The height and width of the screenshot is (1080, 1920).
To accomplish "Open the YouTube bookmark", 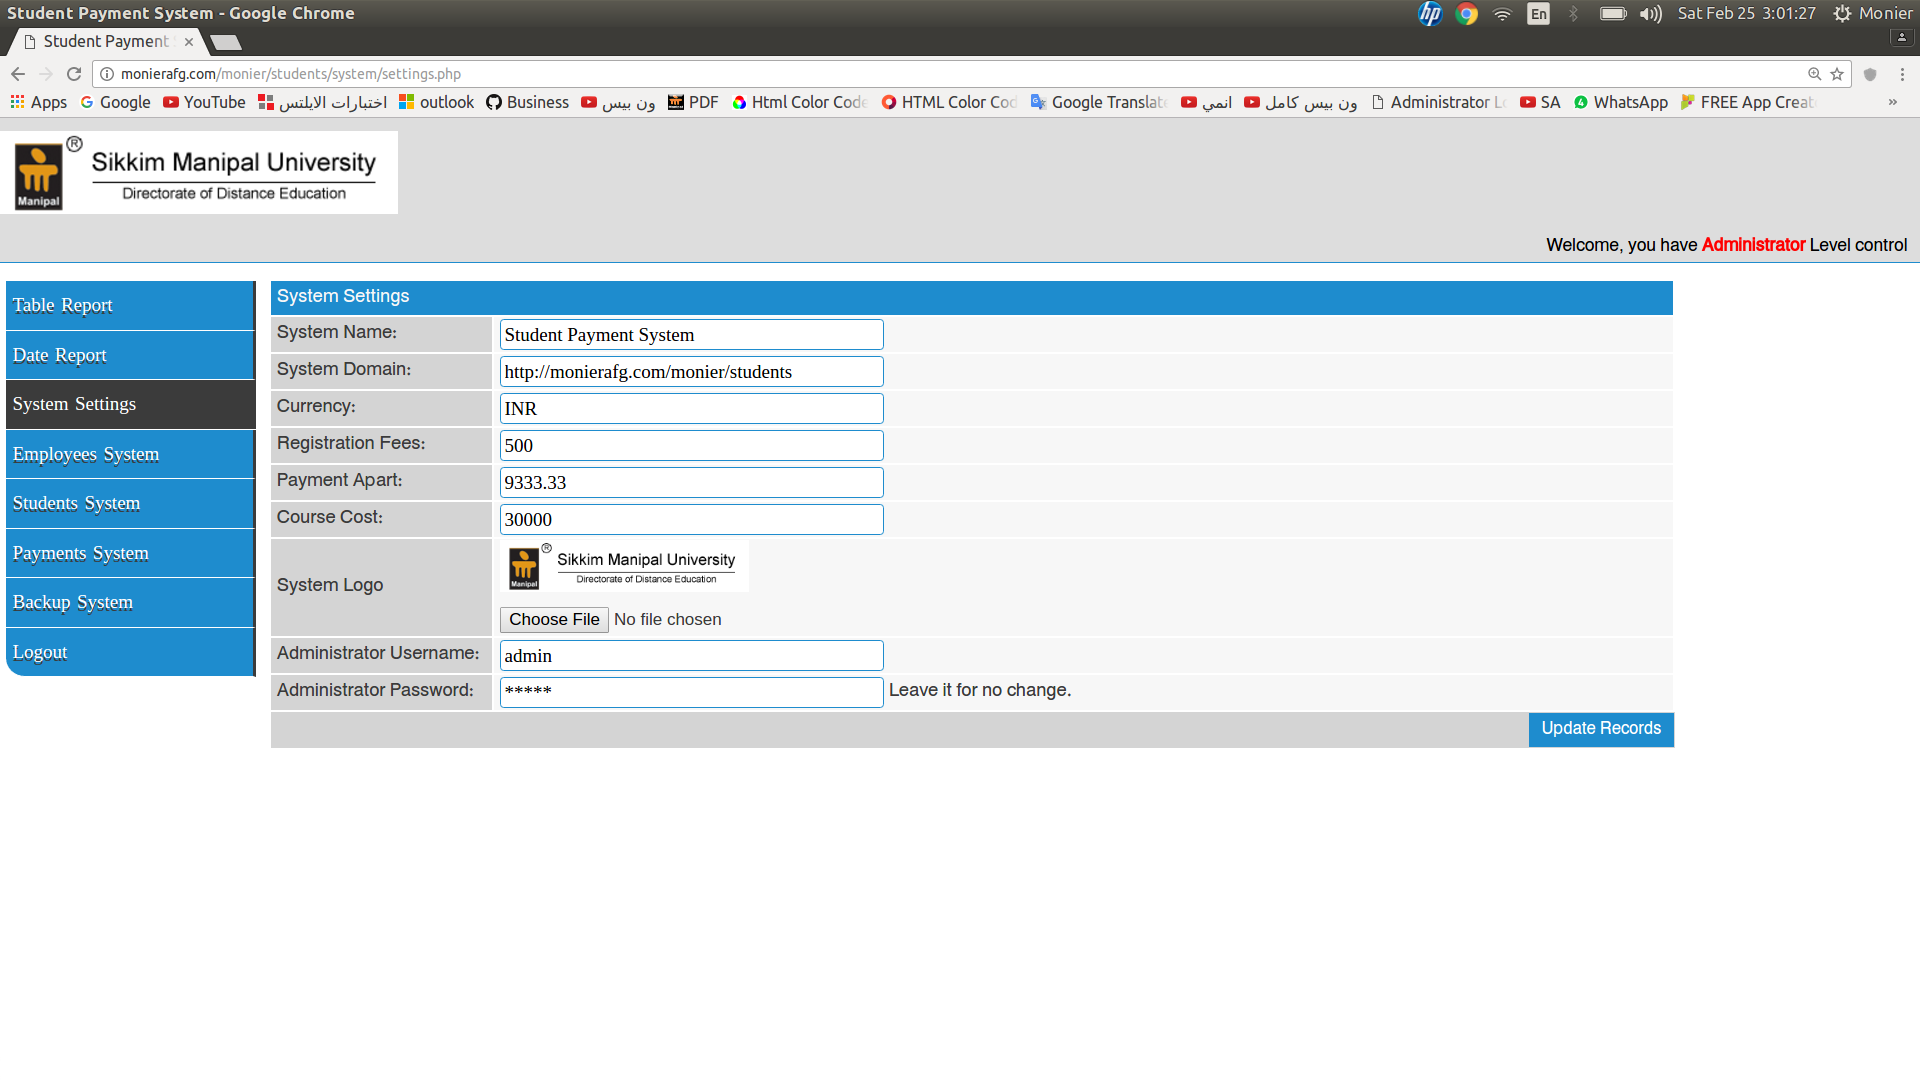I will coord(204,102).
